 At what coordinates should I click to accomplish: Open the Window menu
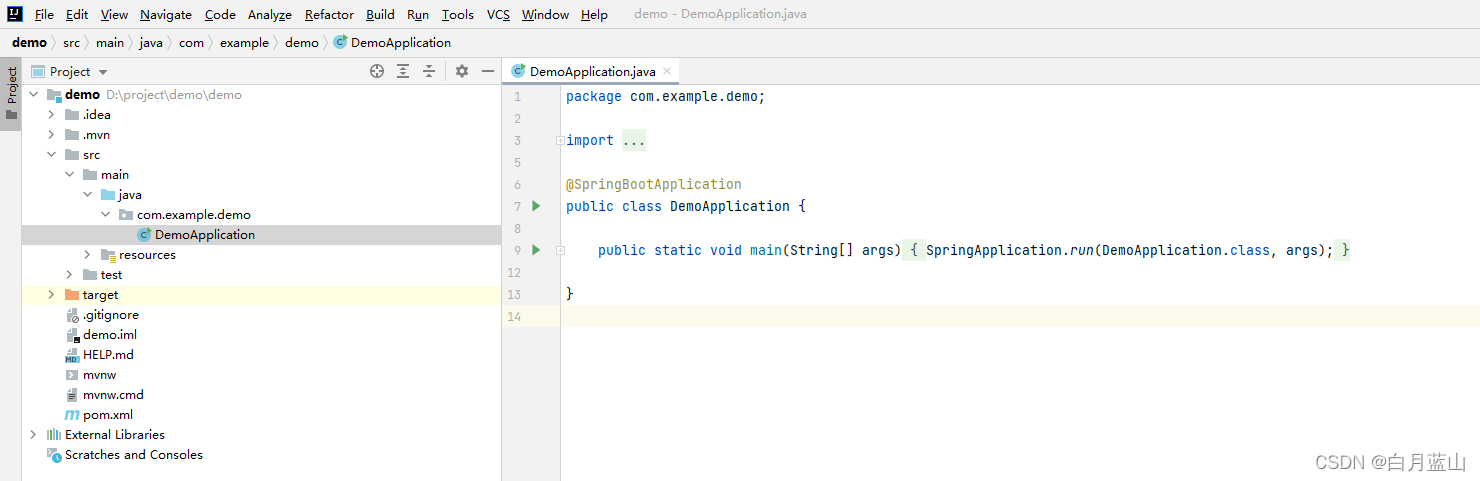coord(546,14)
